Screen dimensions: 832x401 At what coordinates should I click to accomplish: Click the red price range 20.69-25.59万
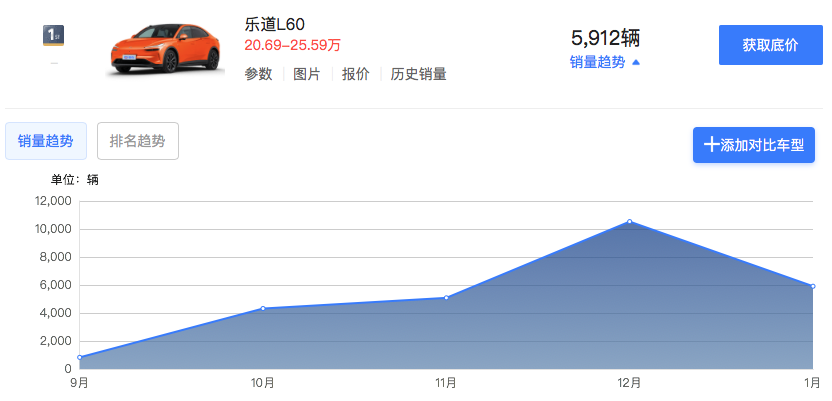(x=292, y=45)
